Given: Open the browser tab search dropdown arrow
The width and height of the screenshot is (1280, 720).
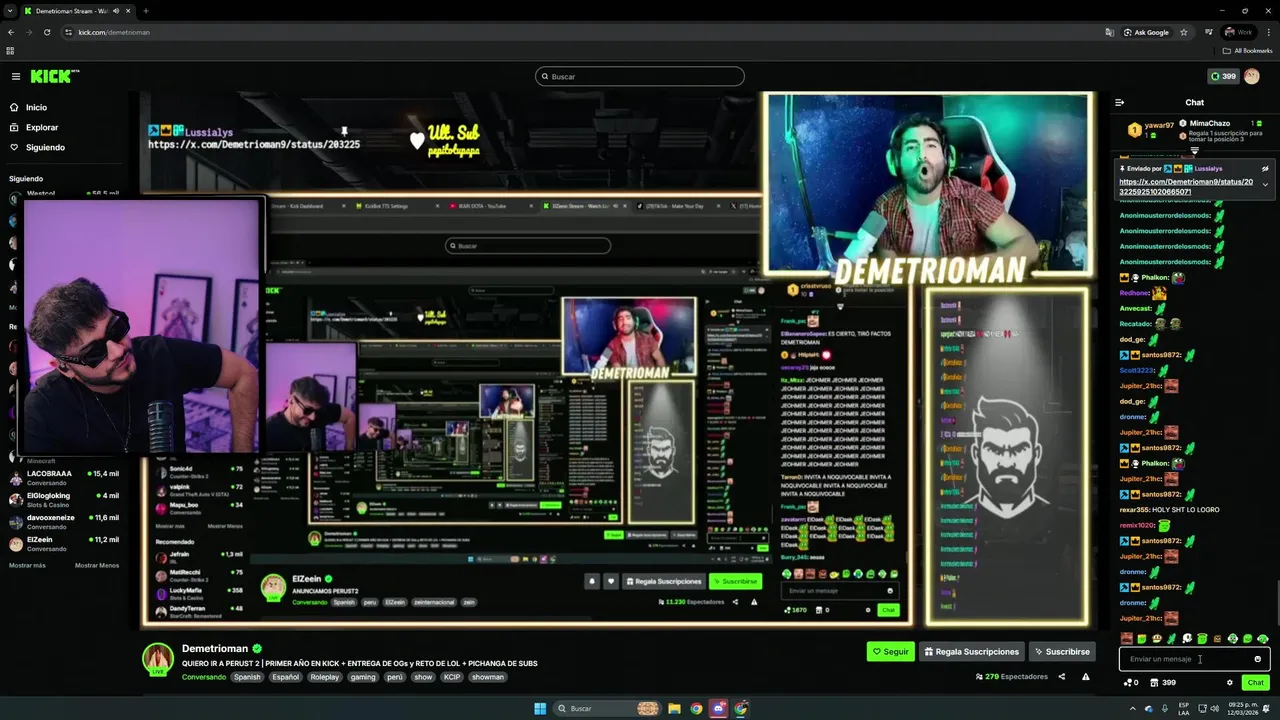Looking at the screenshot, I should click(10, 10).
